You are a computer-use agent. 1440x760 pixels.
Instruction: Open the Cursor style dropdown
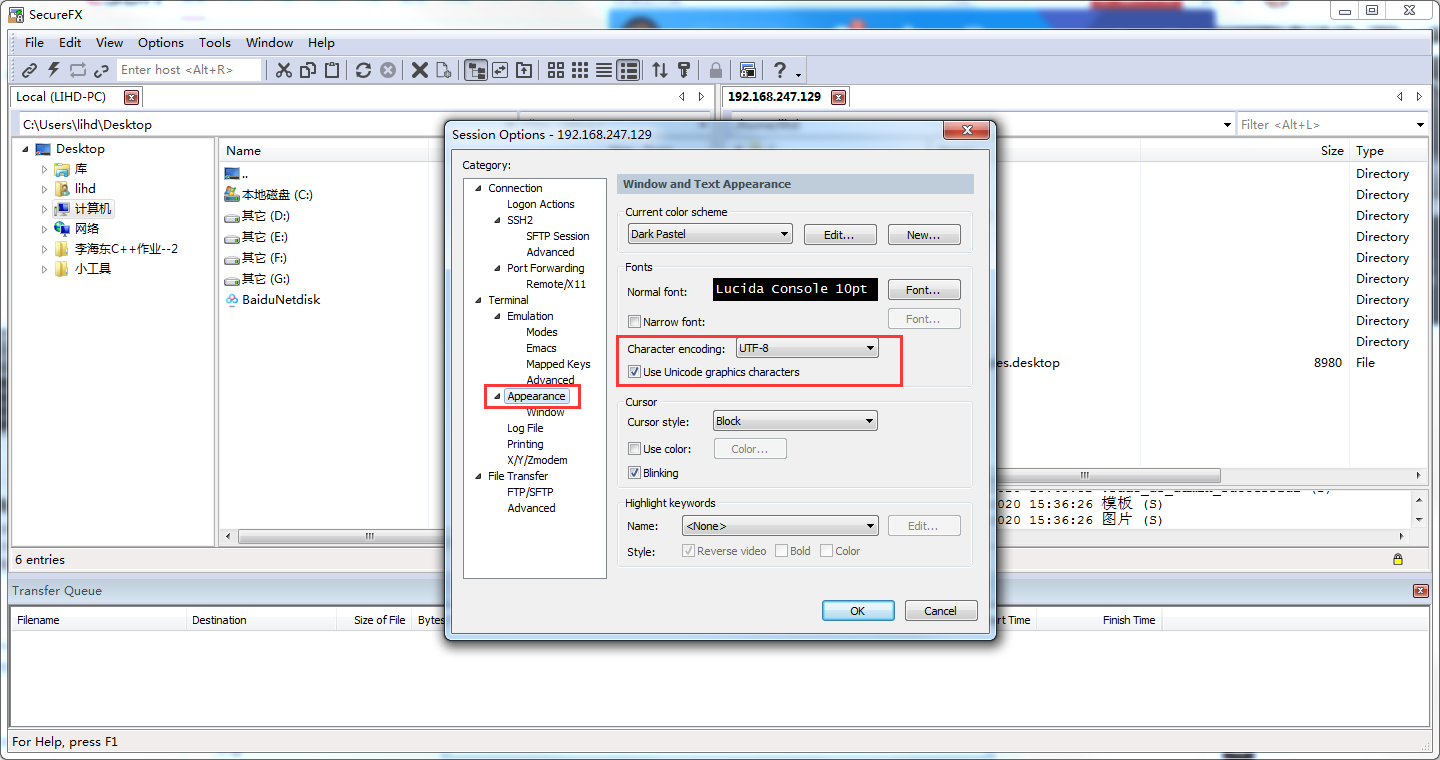(795, 421)
